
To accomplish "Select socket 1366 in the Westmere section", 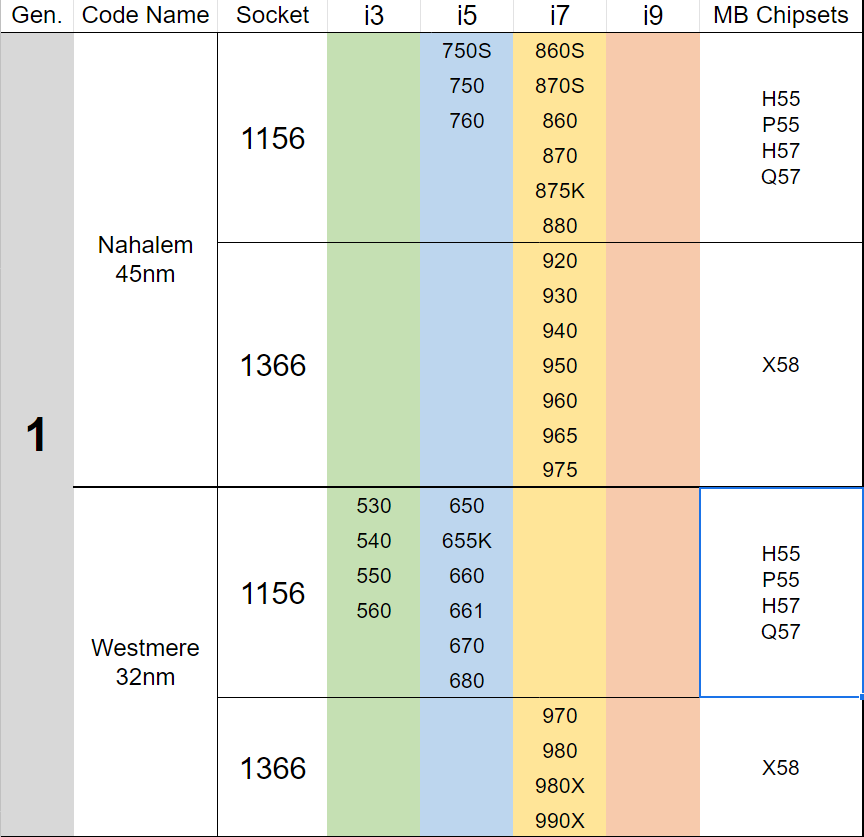I will tap(272, 768).
